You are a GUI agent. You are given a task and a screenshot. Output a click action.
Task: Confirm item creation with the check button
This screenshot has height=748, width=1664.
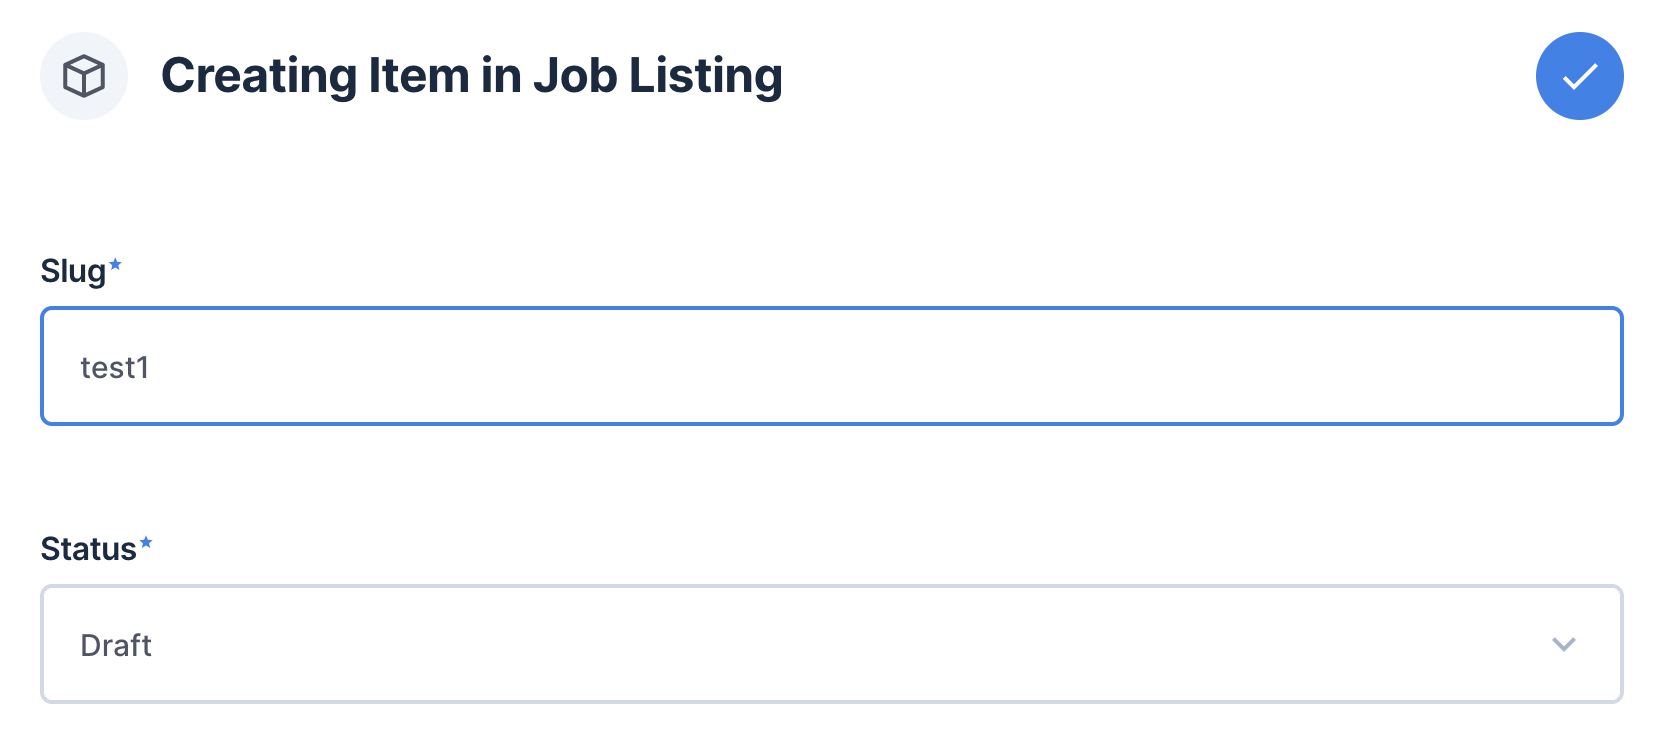click(x=1578, y=75)
